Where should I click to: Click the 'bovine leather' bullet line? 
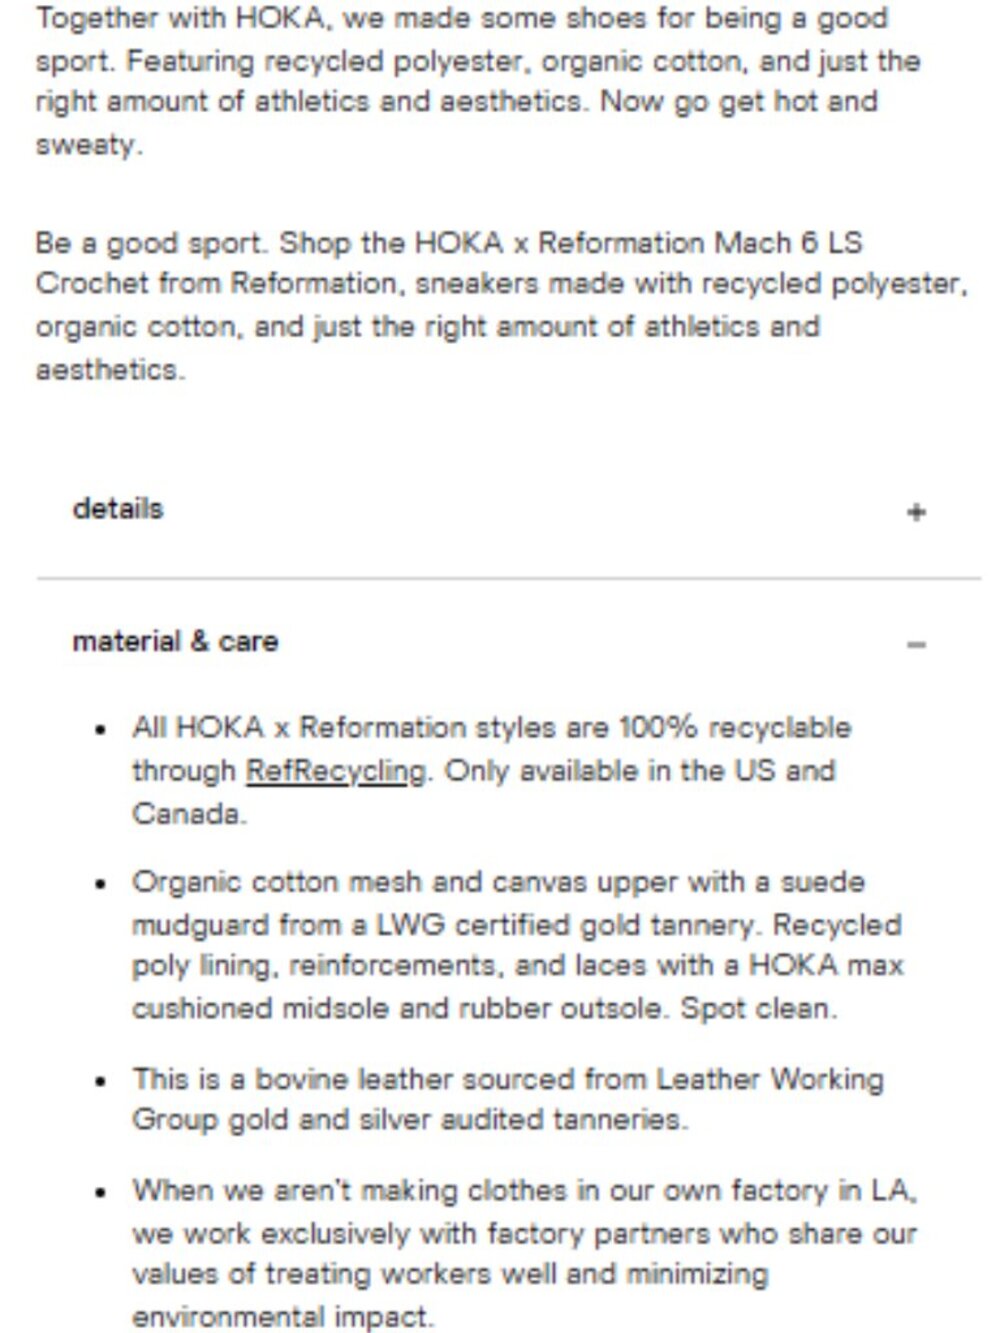(x=508, y=1079)
